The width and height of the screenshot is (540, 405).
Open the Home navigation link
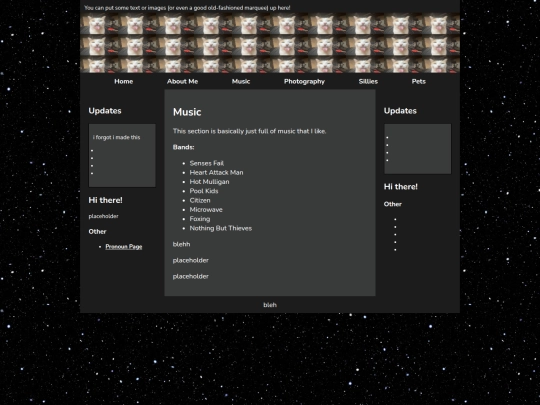(124, 82)
